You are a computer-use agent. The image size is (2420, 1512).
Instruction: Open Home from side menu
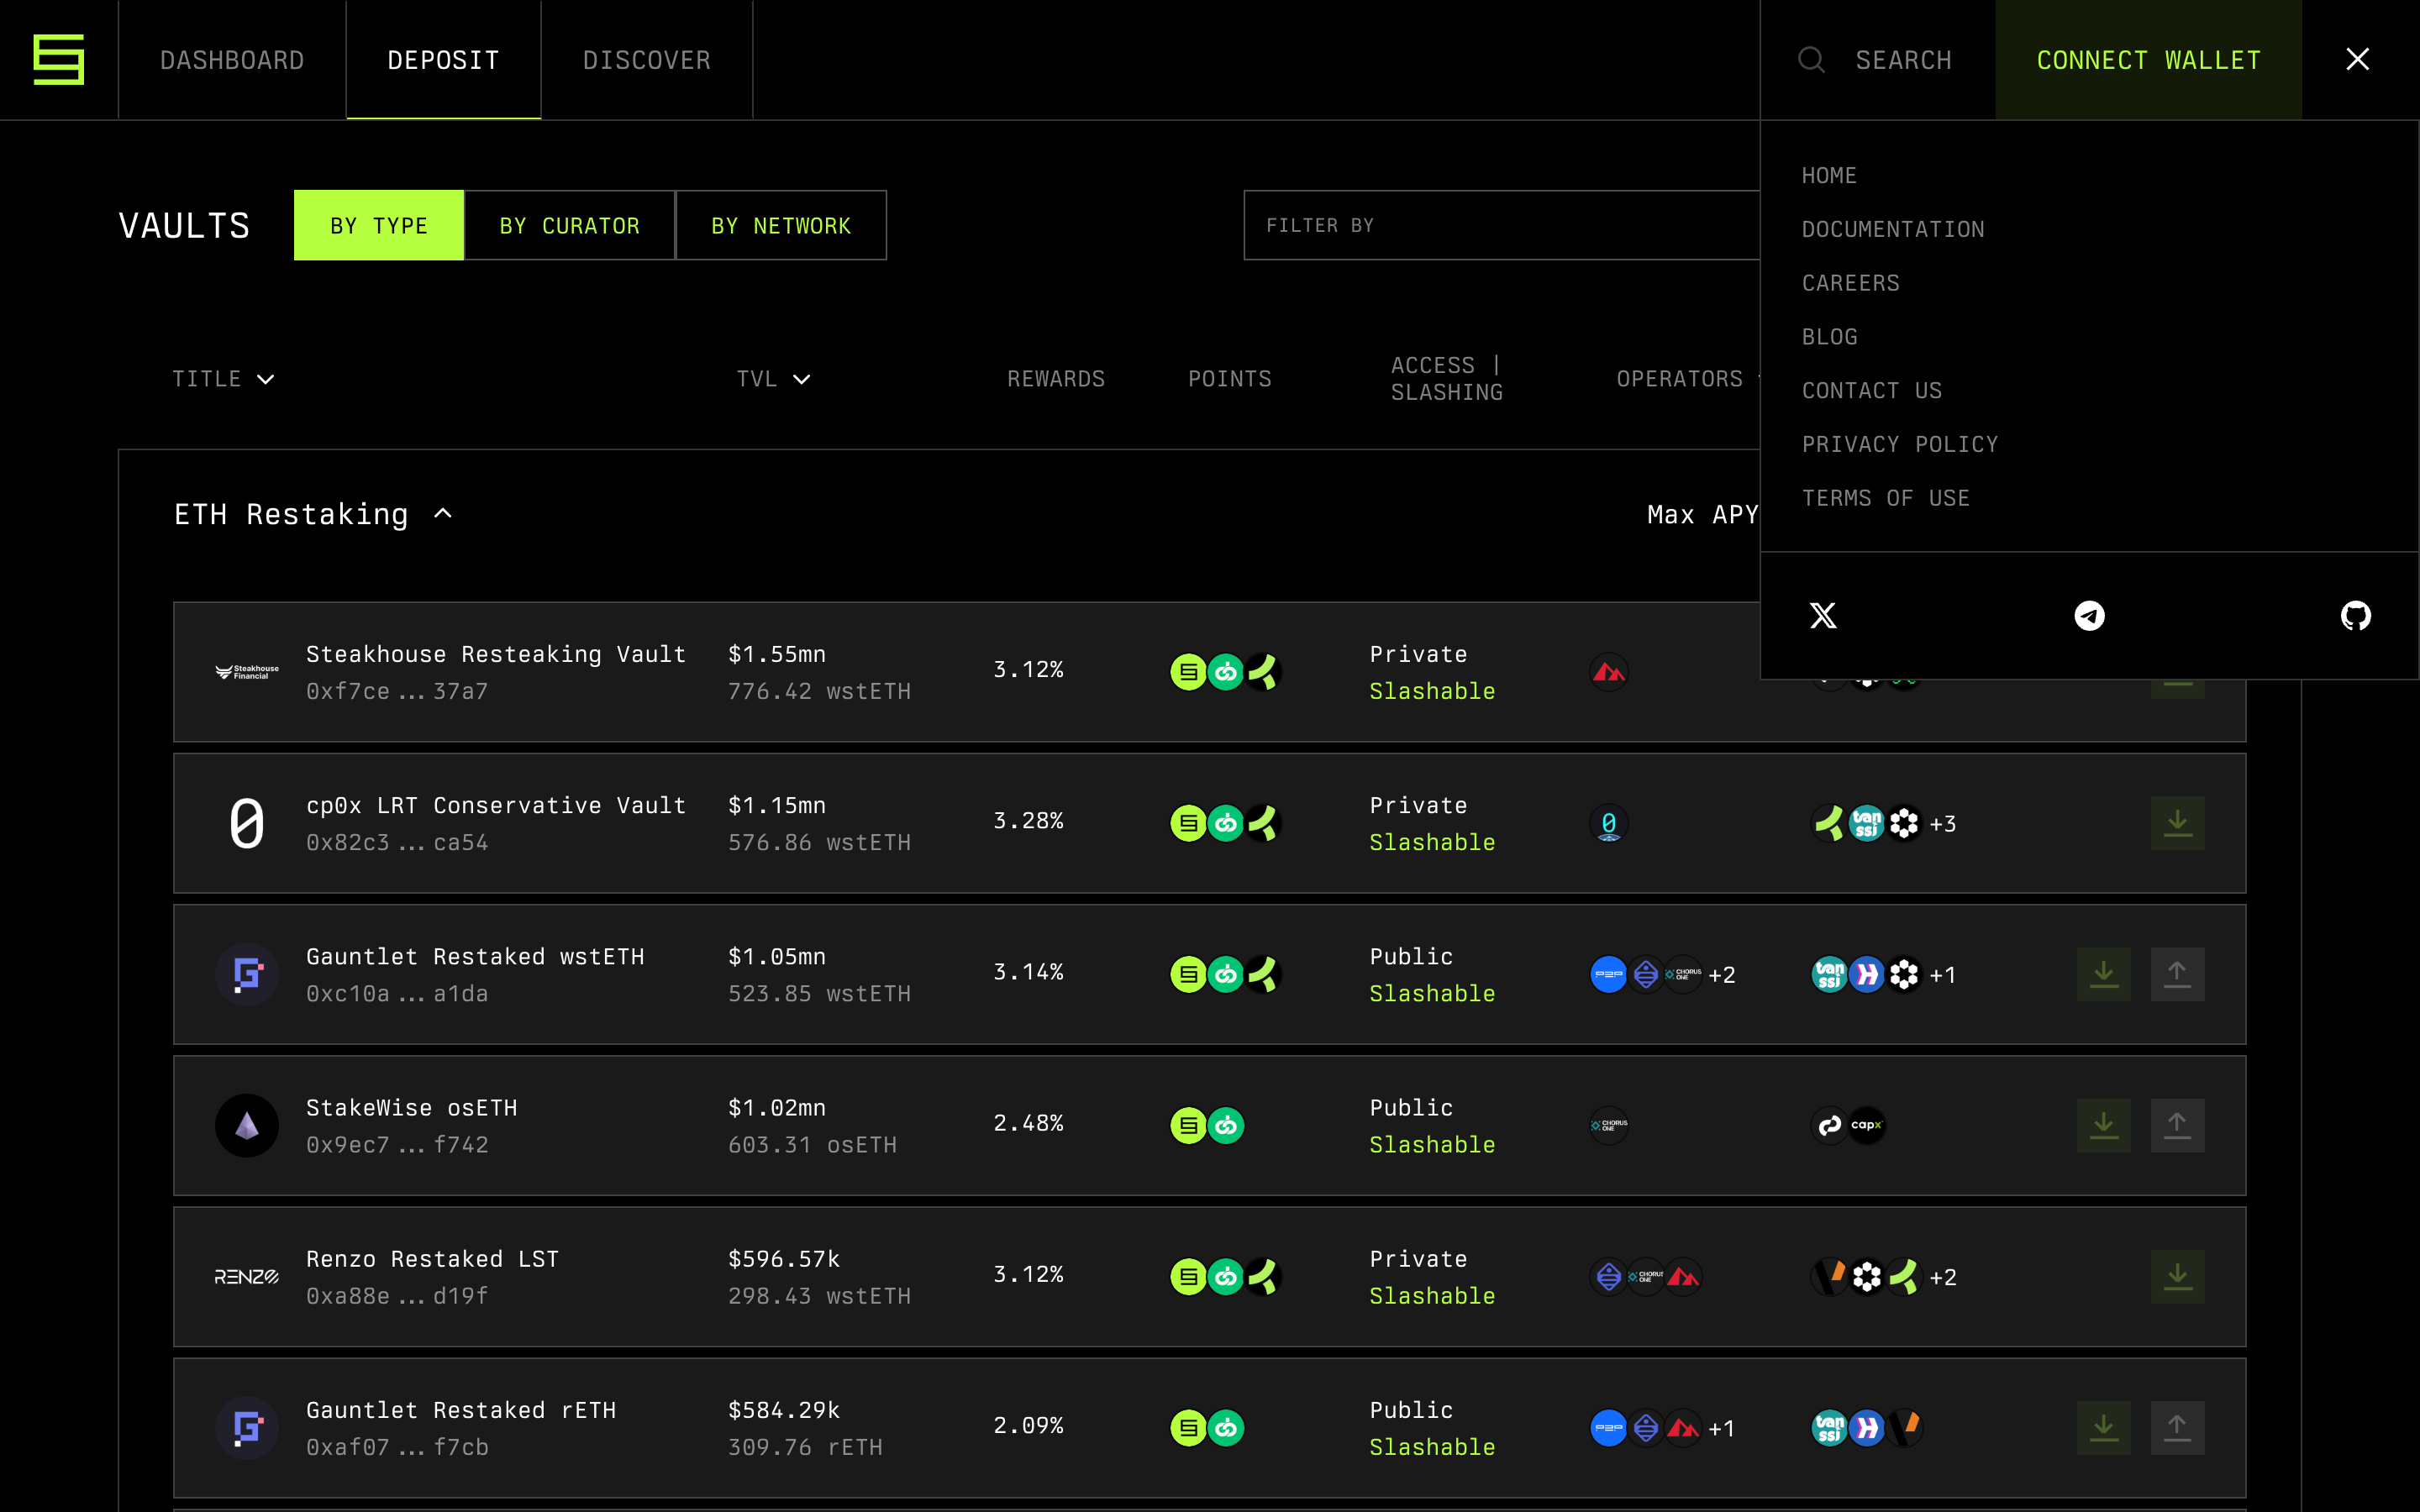click(x=1829, y=176)
